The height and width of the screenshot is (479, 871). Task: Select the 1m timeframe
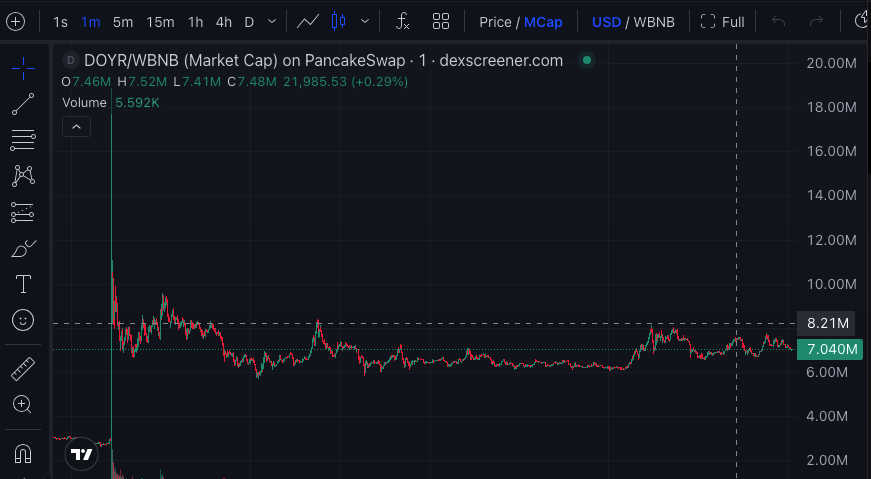click(x=91, y=22)
